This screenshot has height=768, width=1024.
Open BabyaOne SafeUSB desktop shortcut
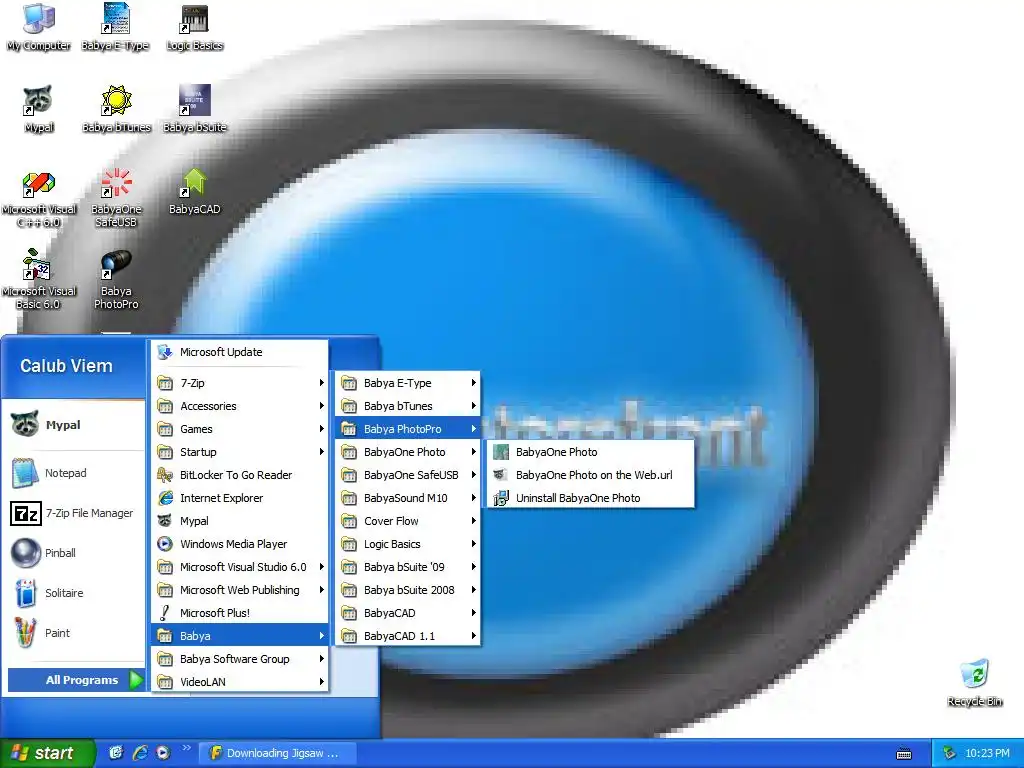pyautogui.click(x=116, y=197)
